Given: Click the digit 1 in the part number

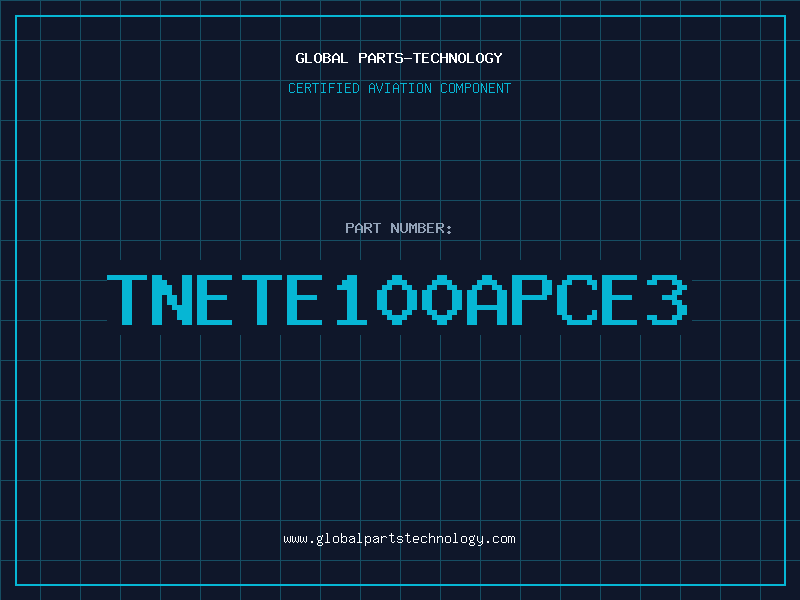Looking at the screenshot, I should click(x=355, y=300).
